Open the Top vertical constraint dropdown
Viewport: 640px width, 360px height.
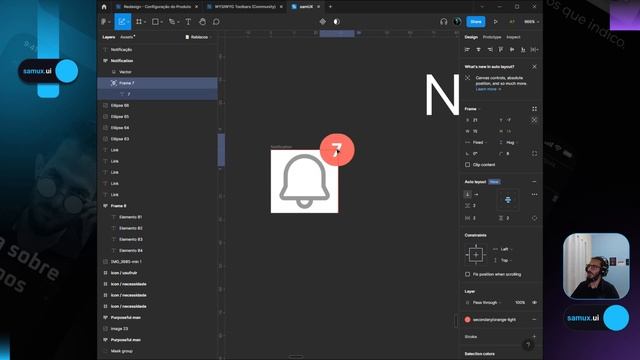(502, 260)
